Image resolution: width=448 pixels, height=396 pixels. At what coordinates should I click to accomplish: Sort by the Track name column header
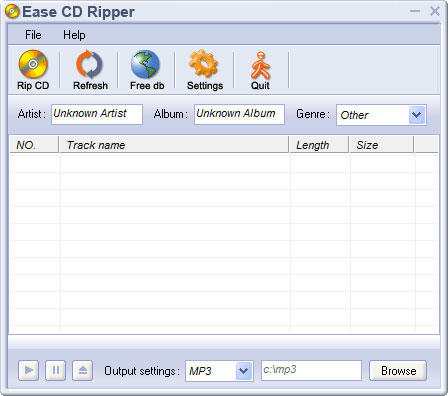coord(174,145)
